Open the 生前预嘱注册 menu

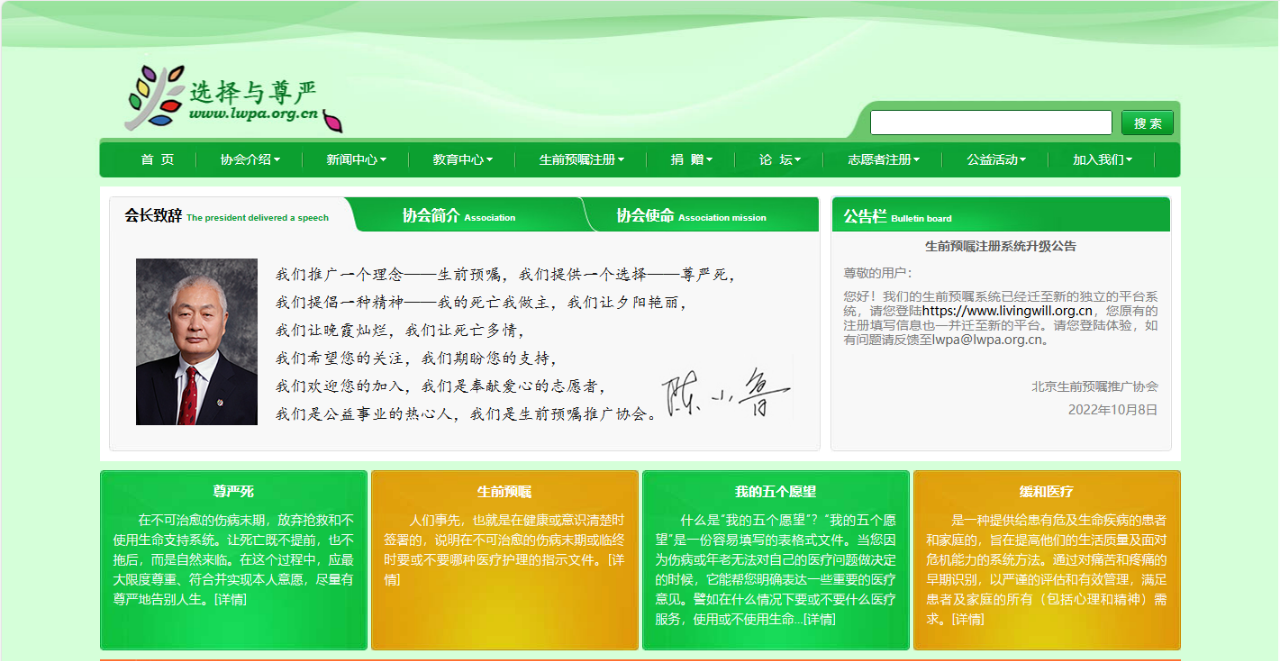click(x=581, y=160)
